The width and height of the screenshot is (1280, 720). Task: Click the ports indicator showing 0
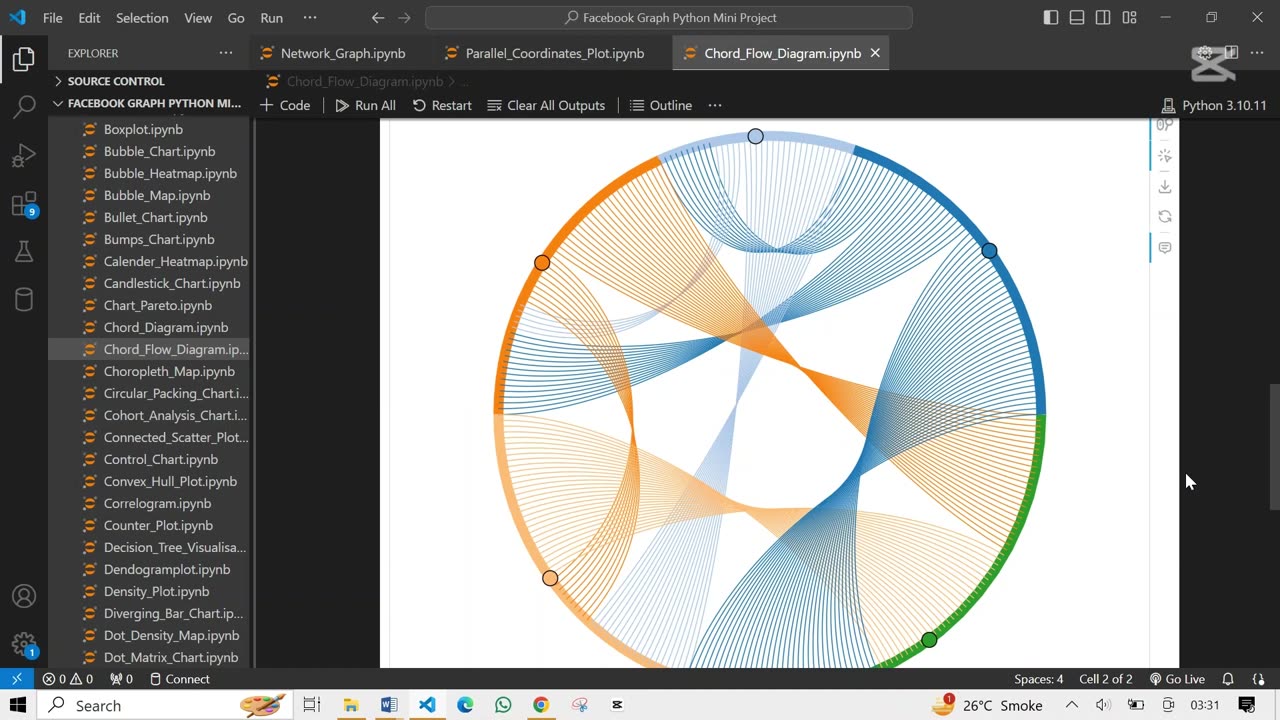(x=121, y=679)
